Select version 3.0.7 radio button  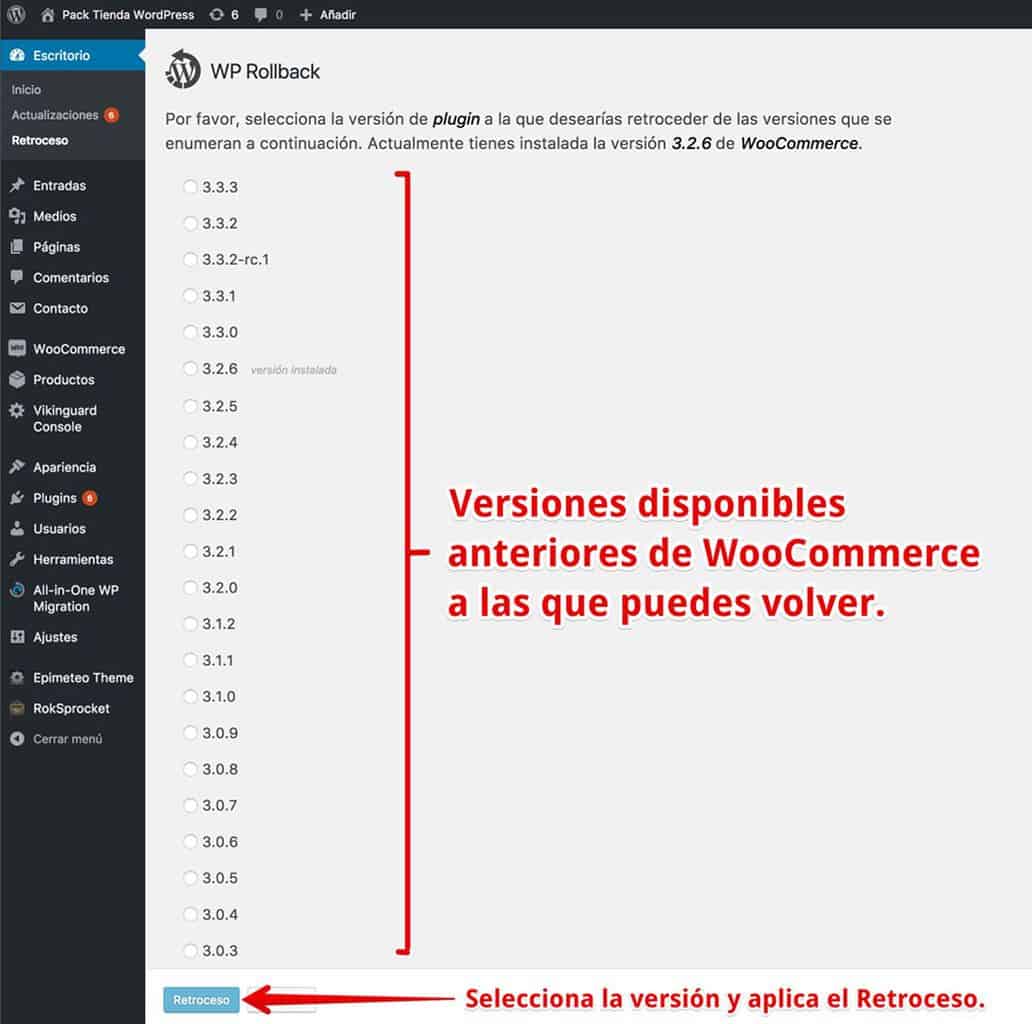pos(190,806)
